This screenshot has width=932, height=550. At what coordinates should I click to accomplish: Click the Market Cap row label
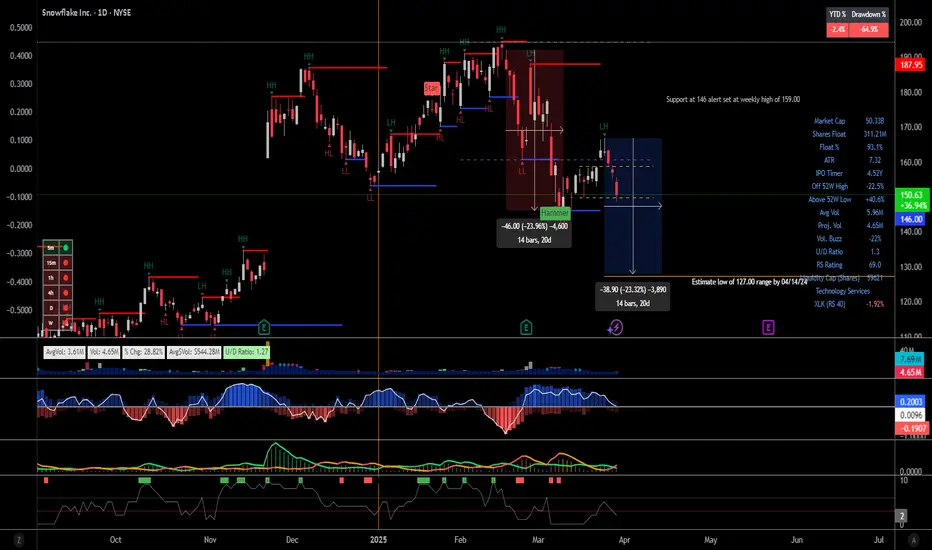pos(829,121)
